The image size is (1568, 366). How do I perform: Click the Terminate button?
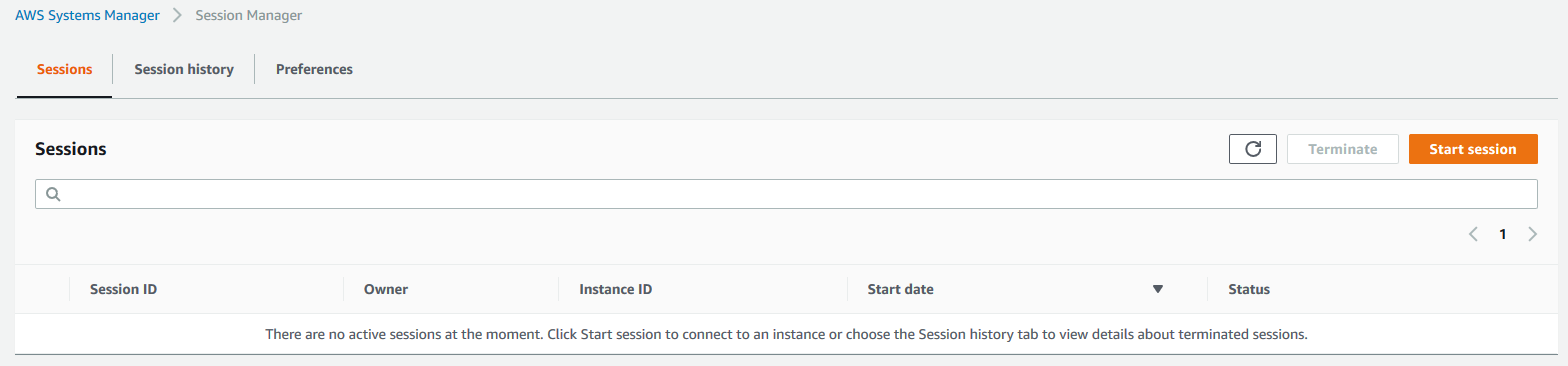[1343, 149]
